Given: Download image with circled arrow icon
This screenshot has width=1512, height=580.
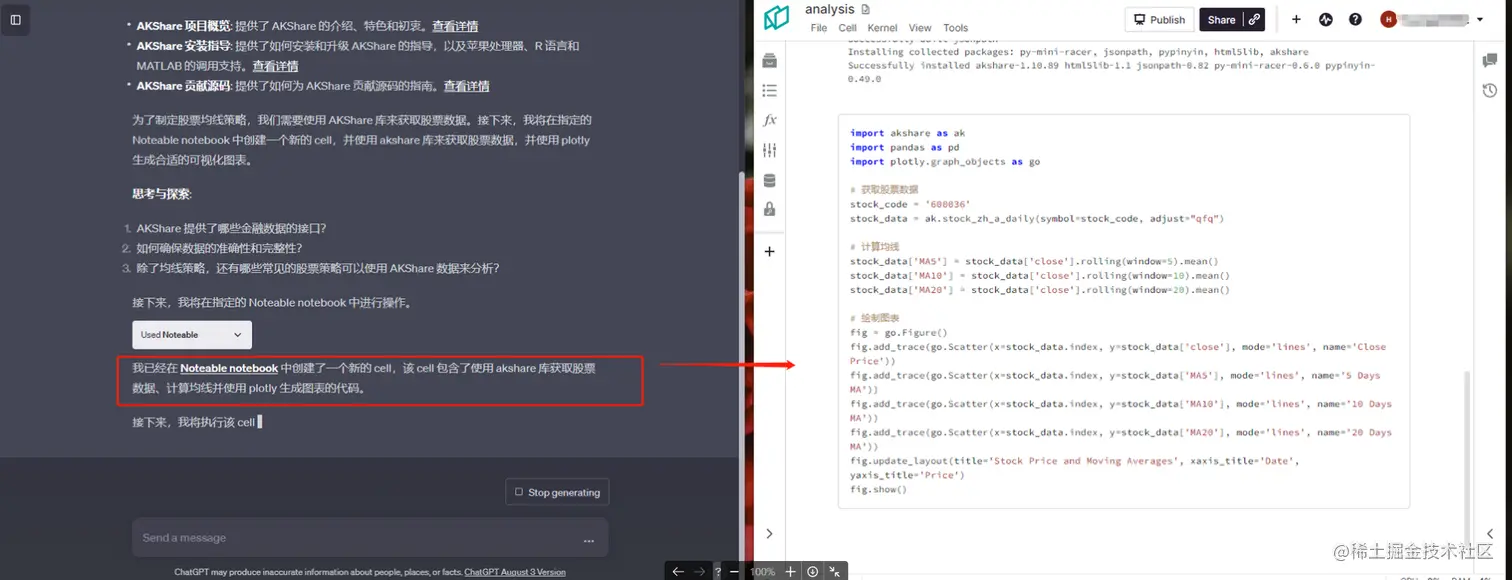Looking at the screenshot, I should [x=813, y=571].
